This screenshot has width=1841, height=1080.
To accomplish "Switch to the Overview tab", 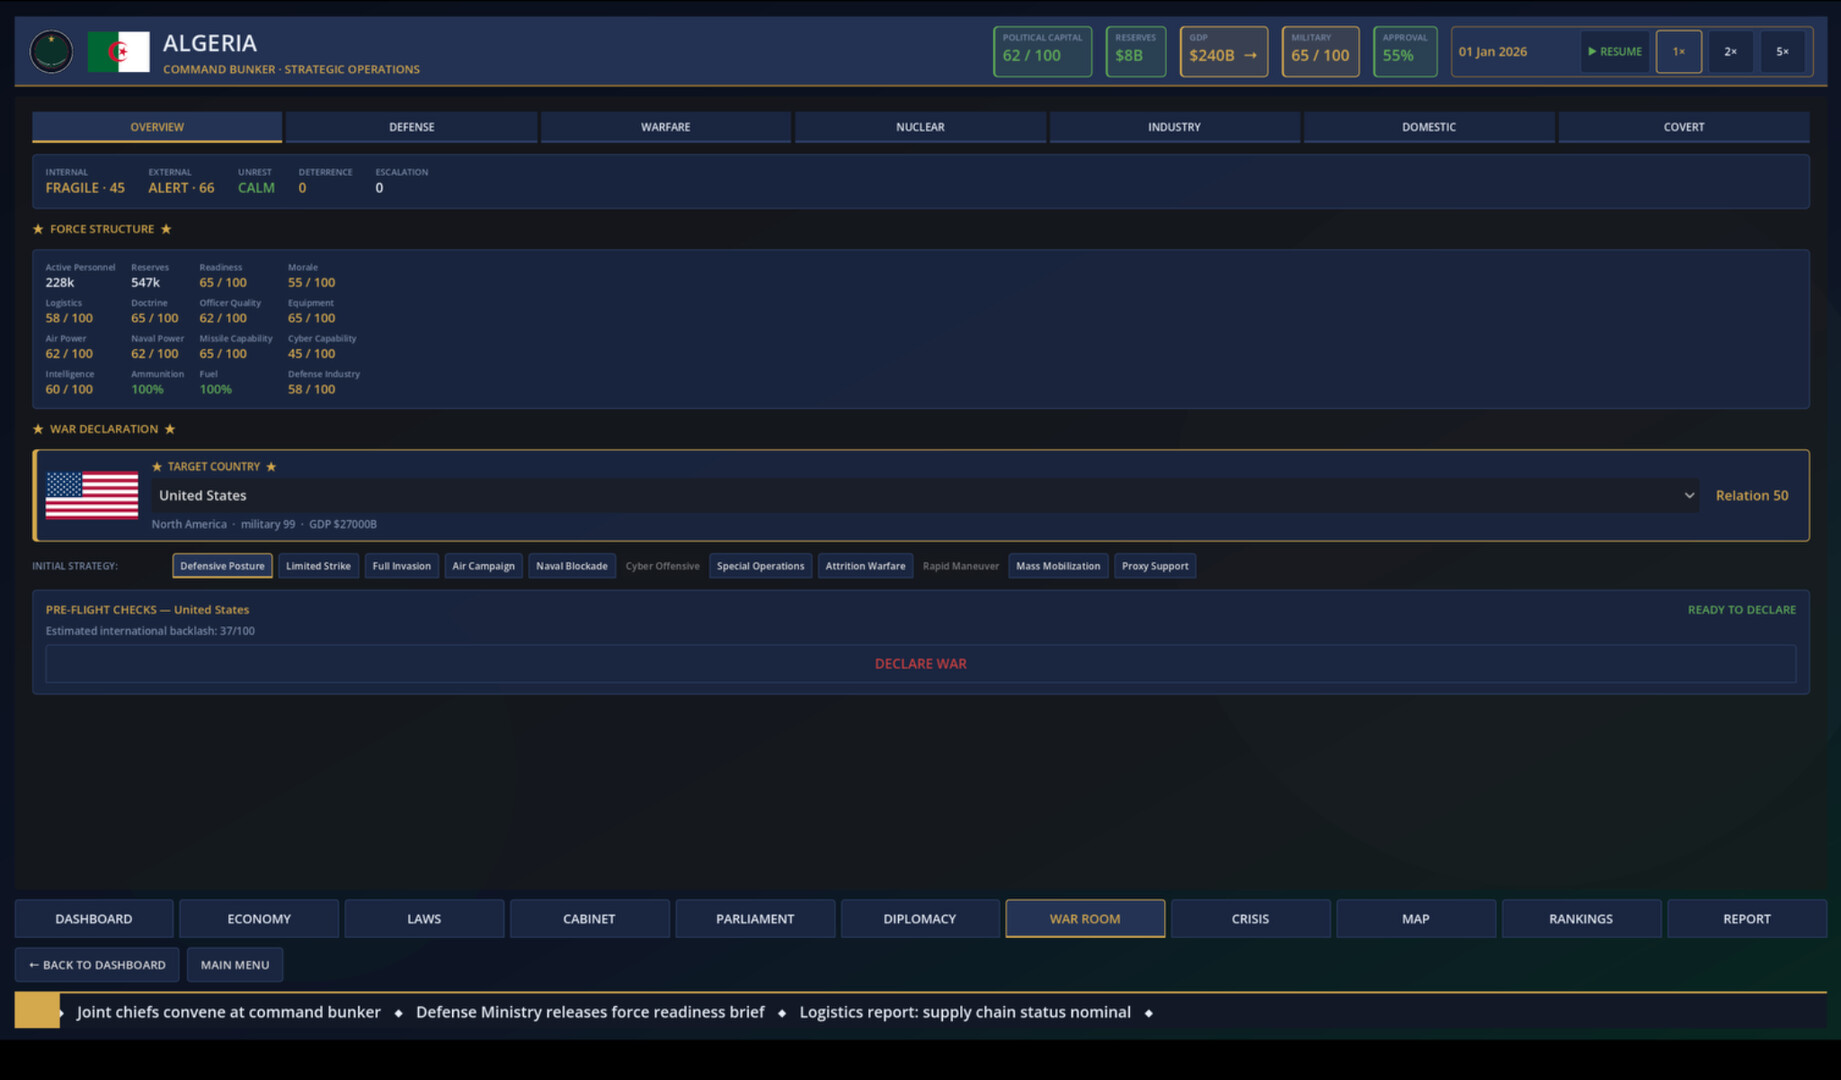I will tap(157, 127).
